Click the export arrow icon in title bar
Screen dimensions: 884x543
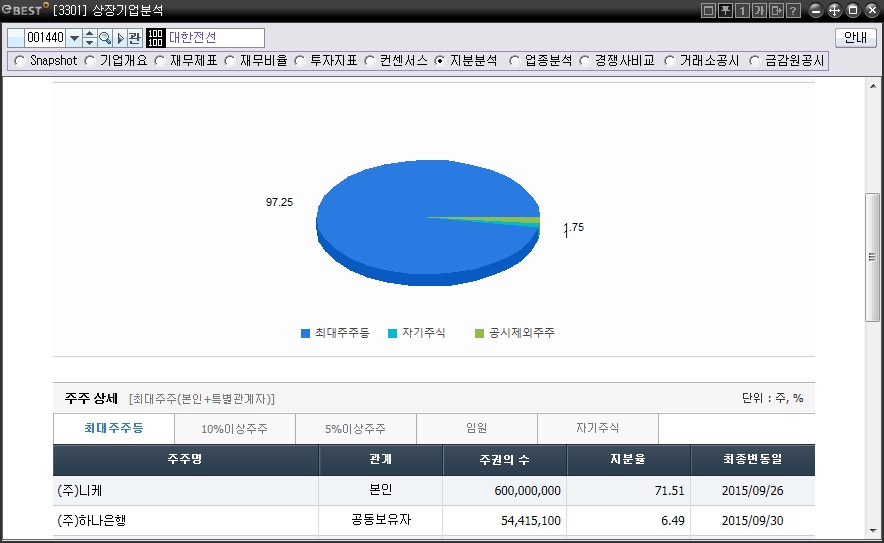click(x=776, y=10)
